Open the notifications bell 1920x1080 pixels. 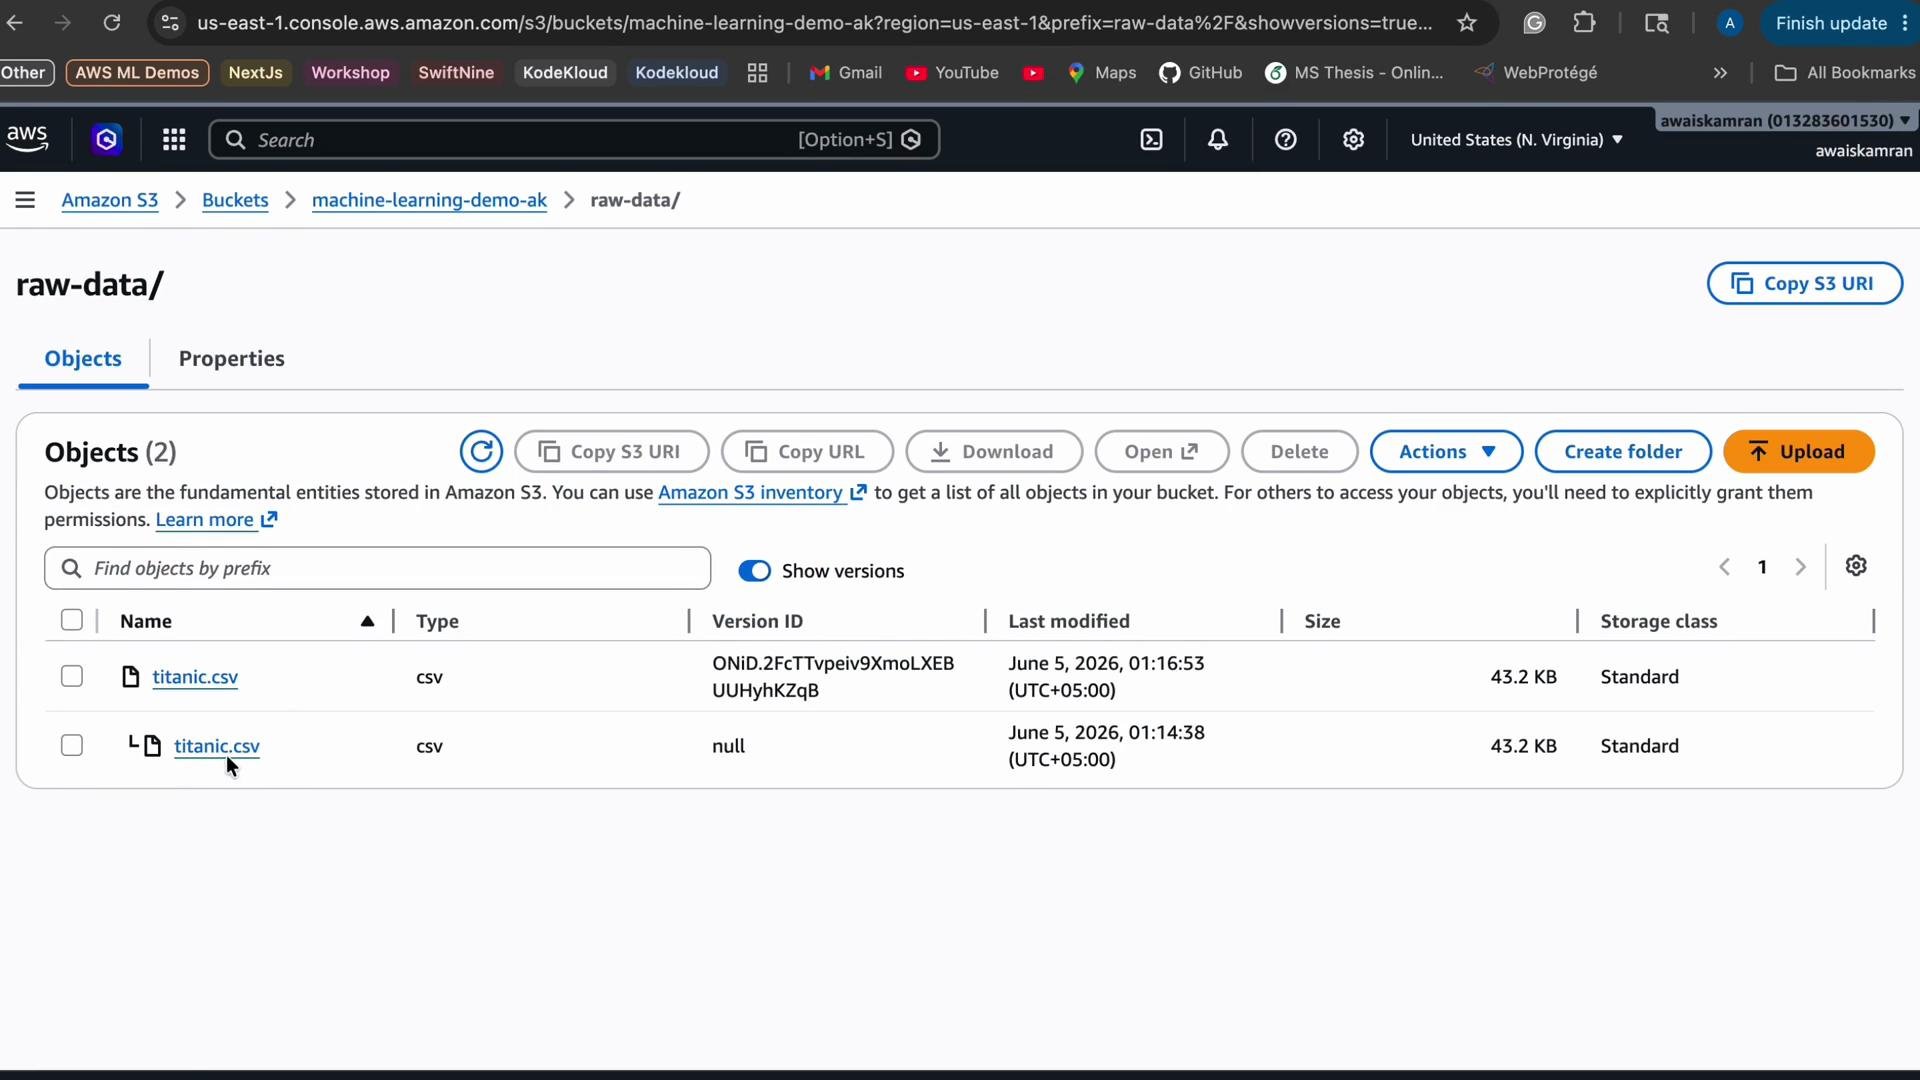tap(1218, 140)
